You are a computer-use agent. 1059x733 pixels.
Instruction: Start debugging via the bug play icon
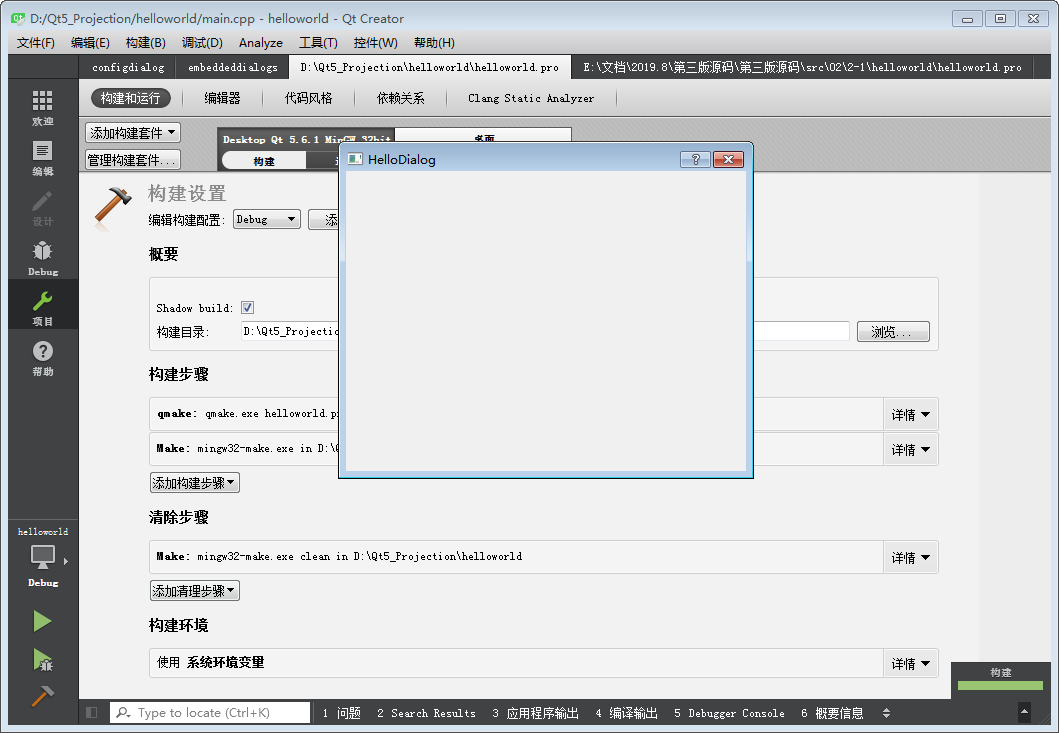42,660
